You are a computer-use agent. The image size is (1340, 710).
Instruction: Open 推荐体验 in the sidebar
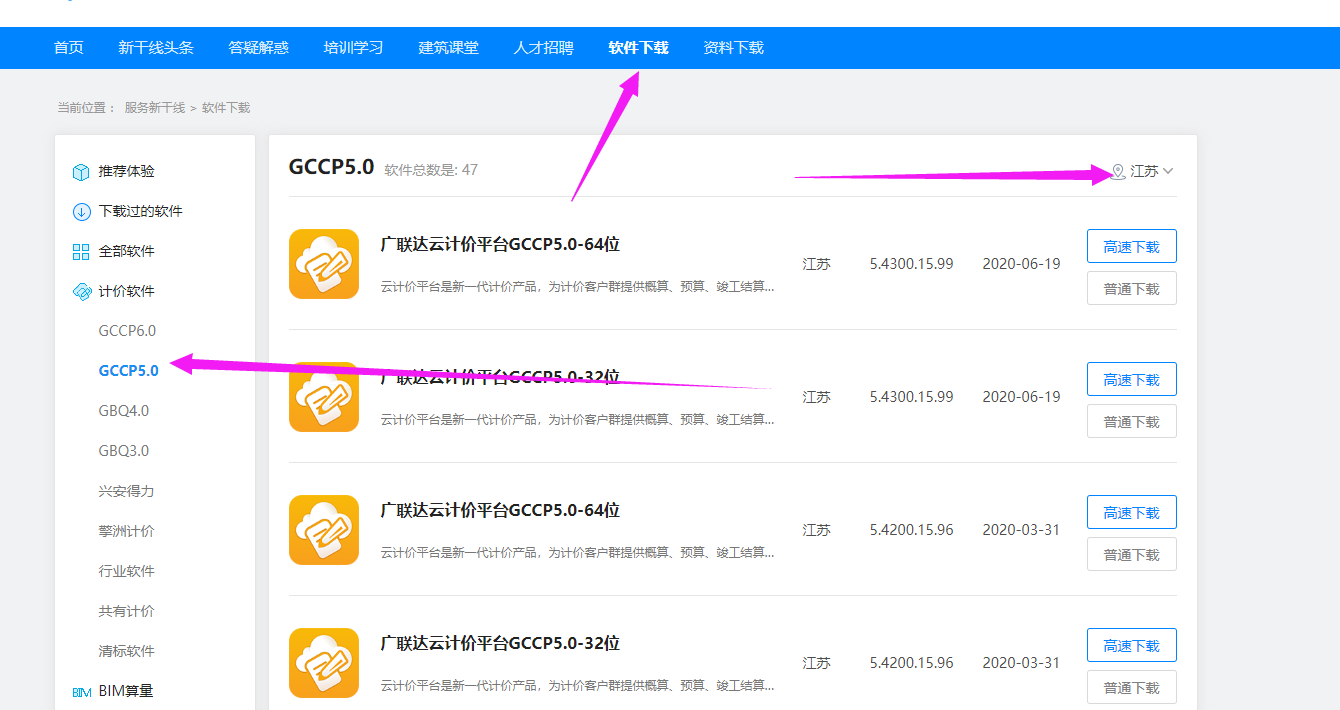(127, 172)
